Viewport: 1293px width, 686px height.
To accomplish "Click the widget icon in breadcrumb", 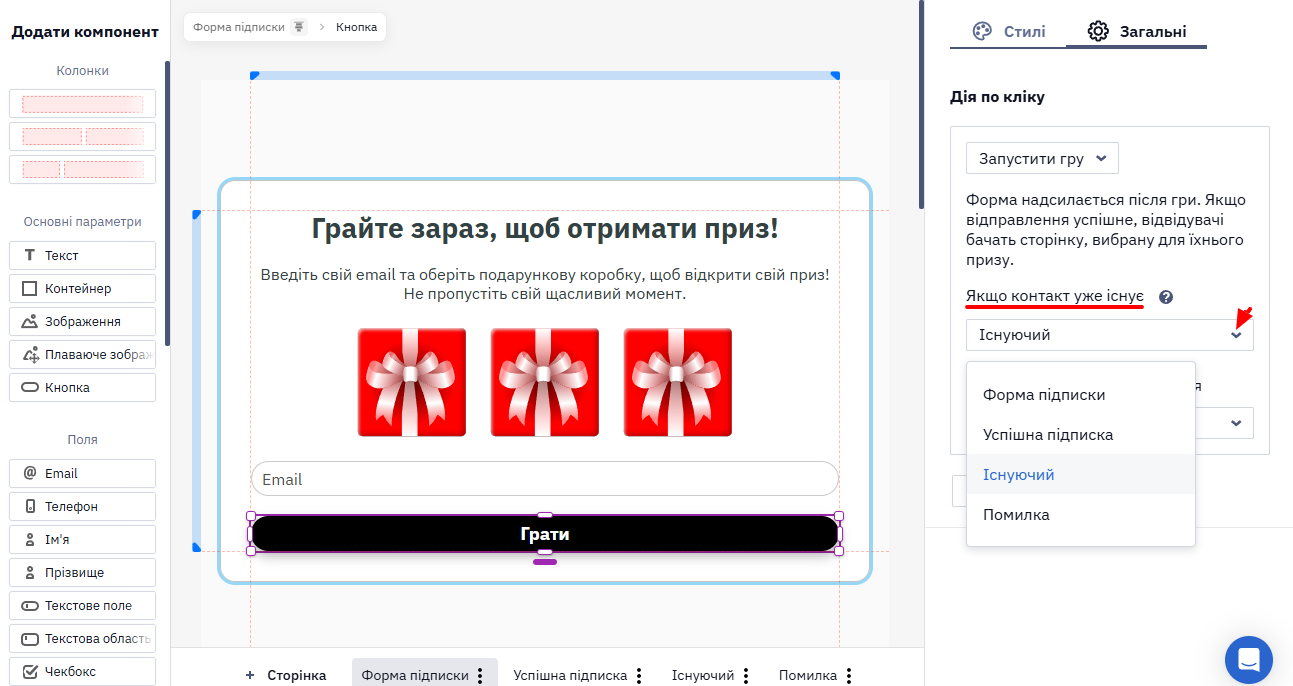I will coord(298,27).
